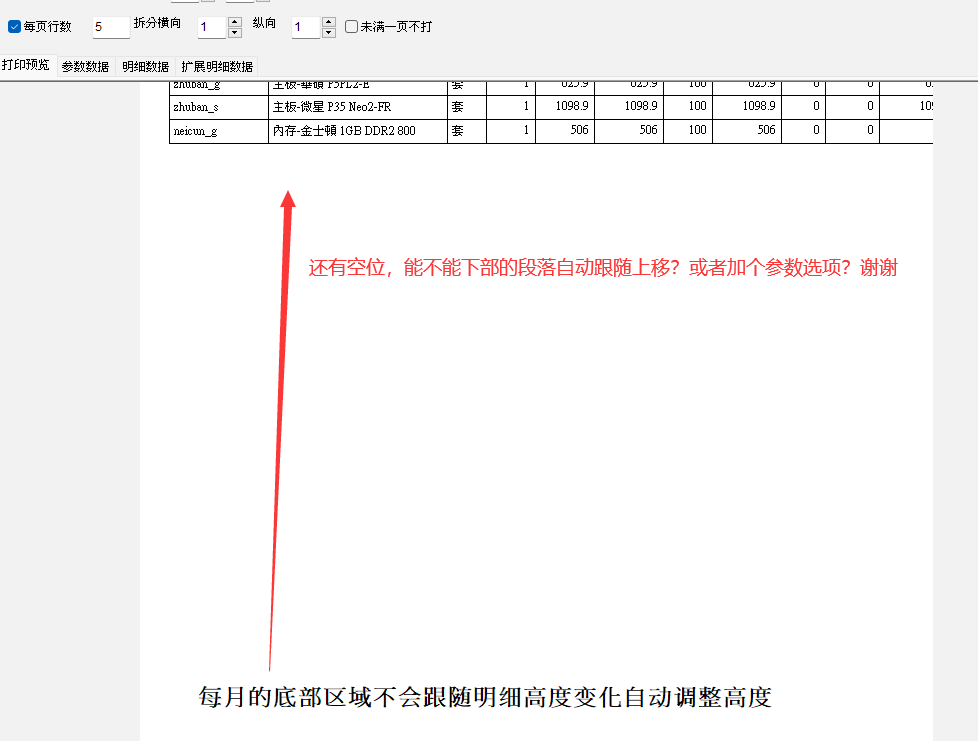Click the 主板-微星 P35 Neo2-FR cell
The width and height of the screenshot is (978, 741).
coord(357,106)
